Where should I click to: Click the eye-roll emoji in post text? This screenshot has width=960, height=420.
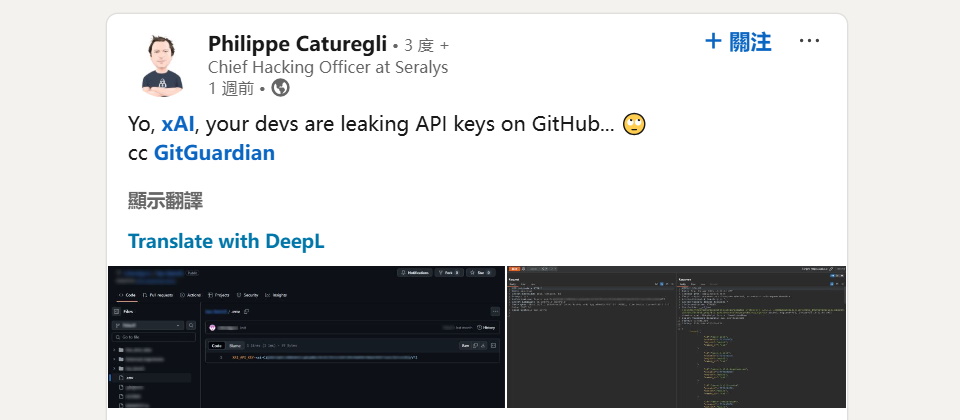point(634,125)
